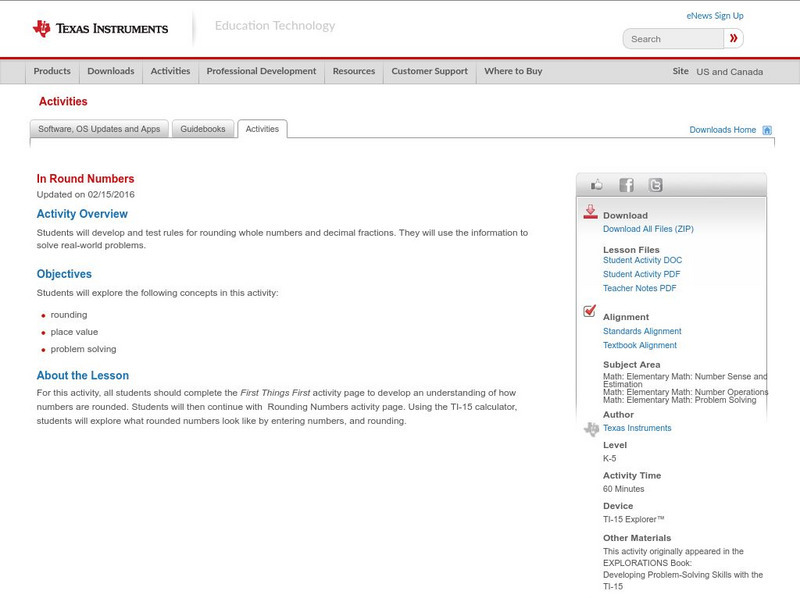Open the Where to Buy menu

point(512,71)
